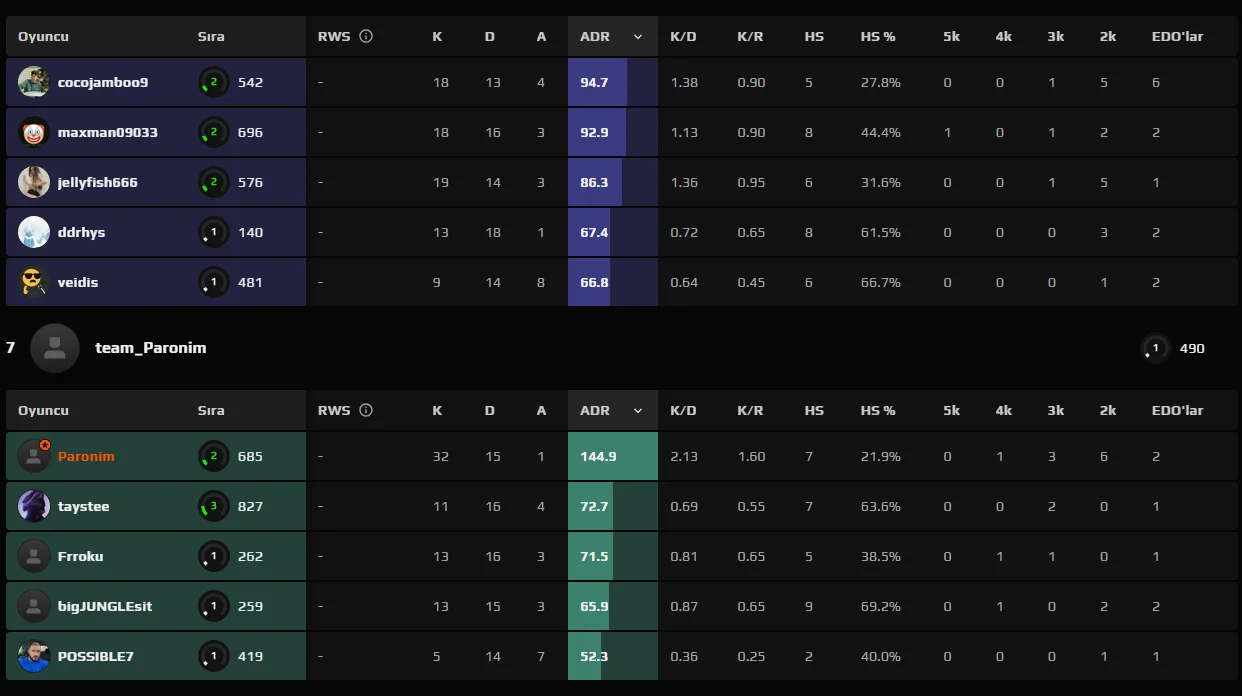Open Paronim's player profile link
1242x696 pixels.
point(86,456)
